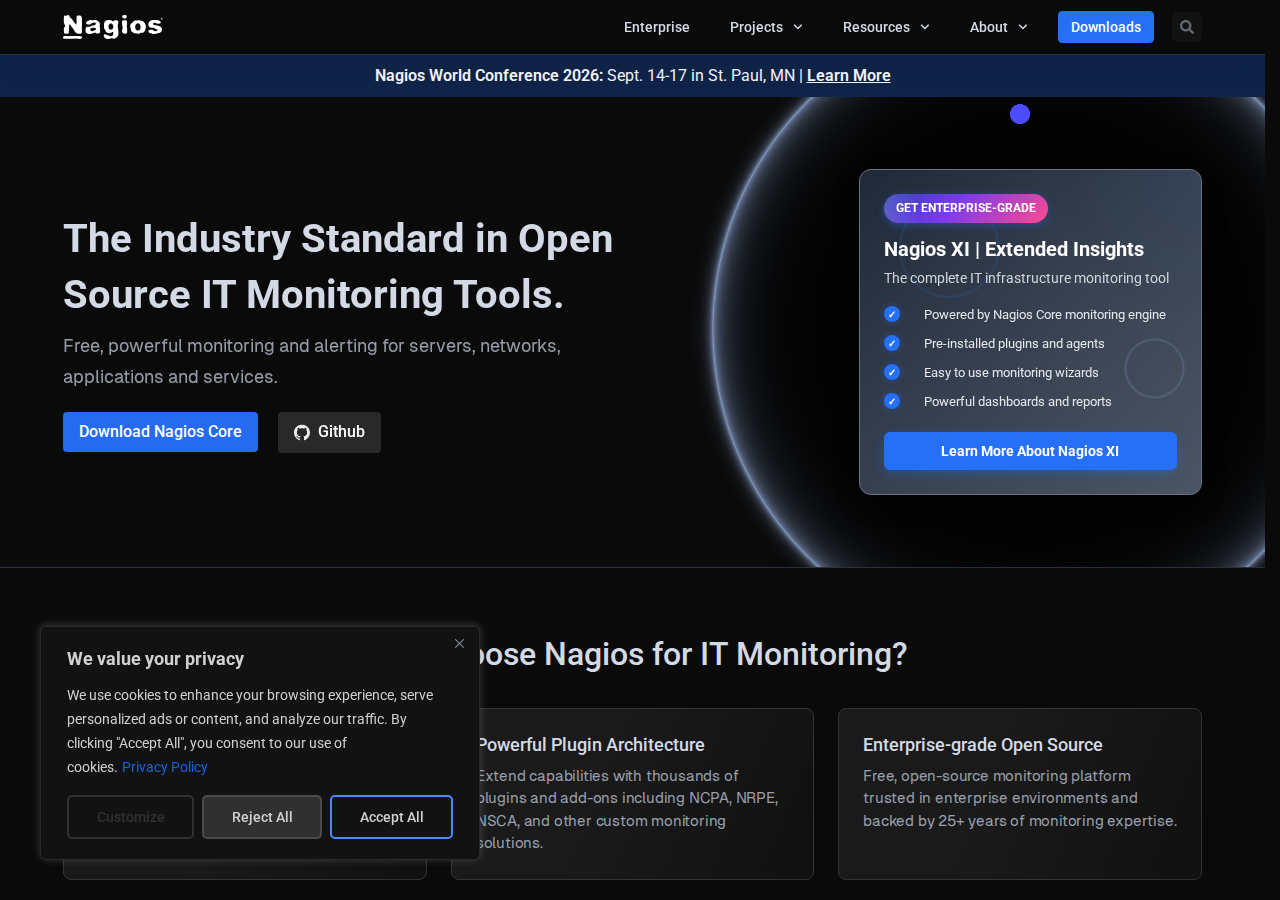Viewport: 1280px width, 900px height.
Task: Click the GET ENTERPRISE-GRADE badge
Action: 966,208
